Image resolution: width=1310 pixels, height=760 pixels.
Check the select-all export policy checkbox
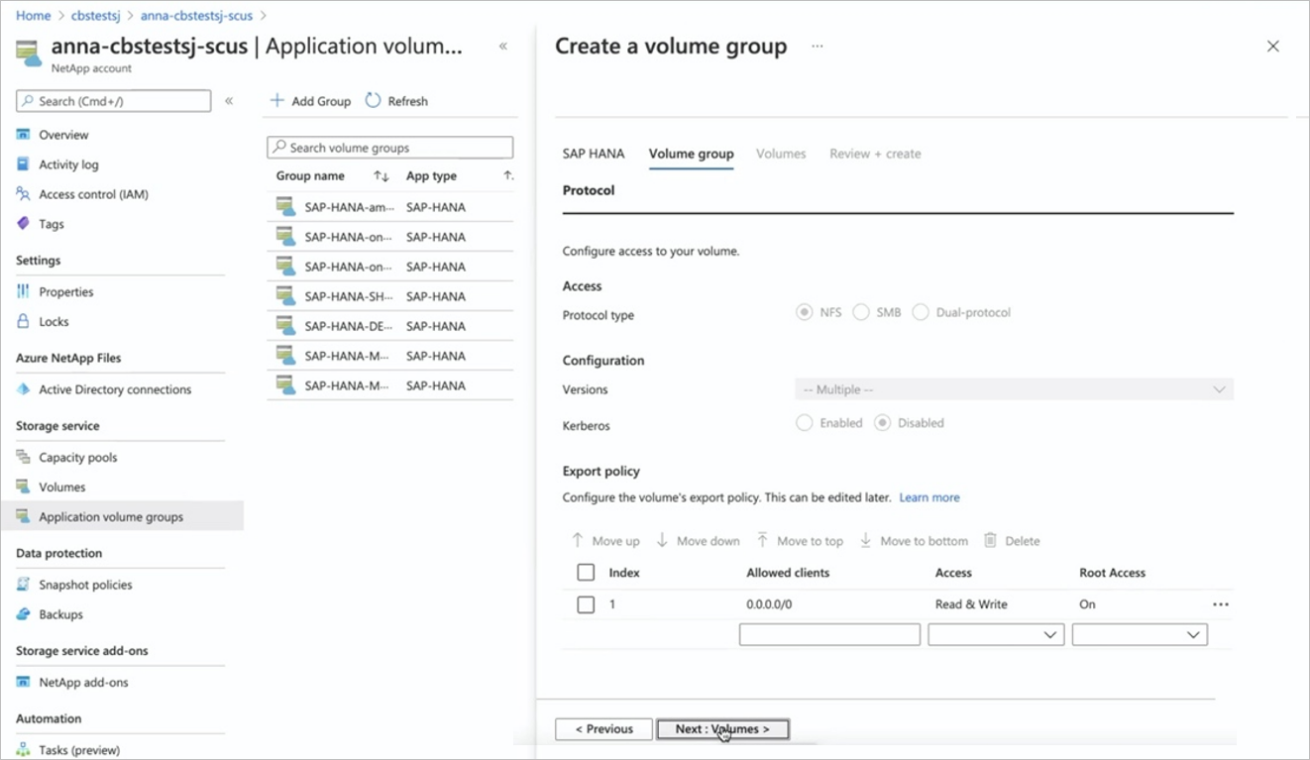(586, 573)
